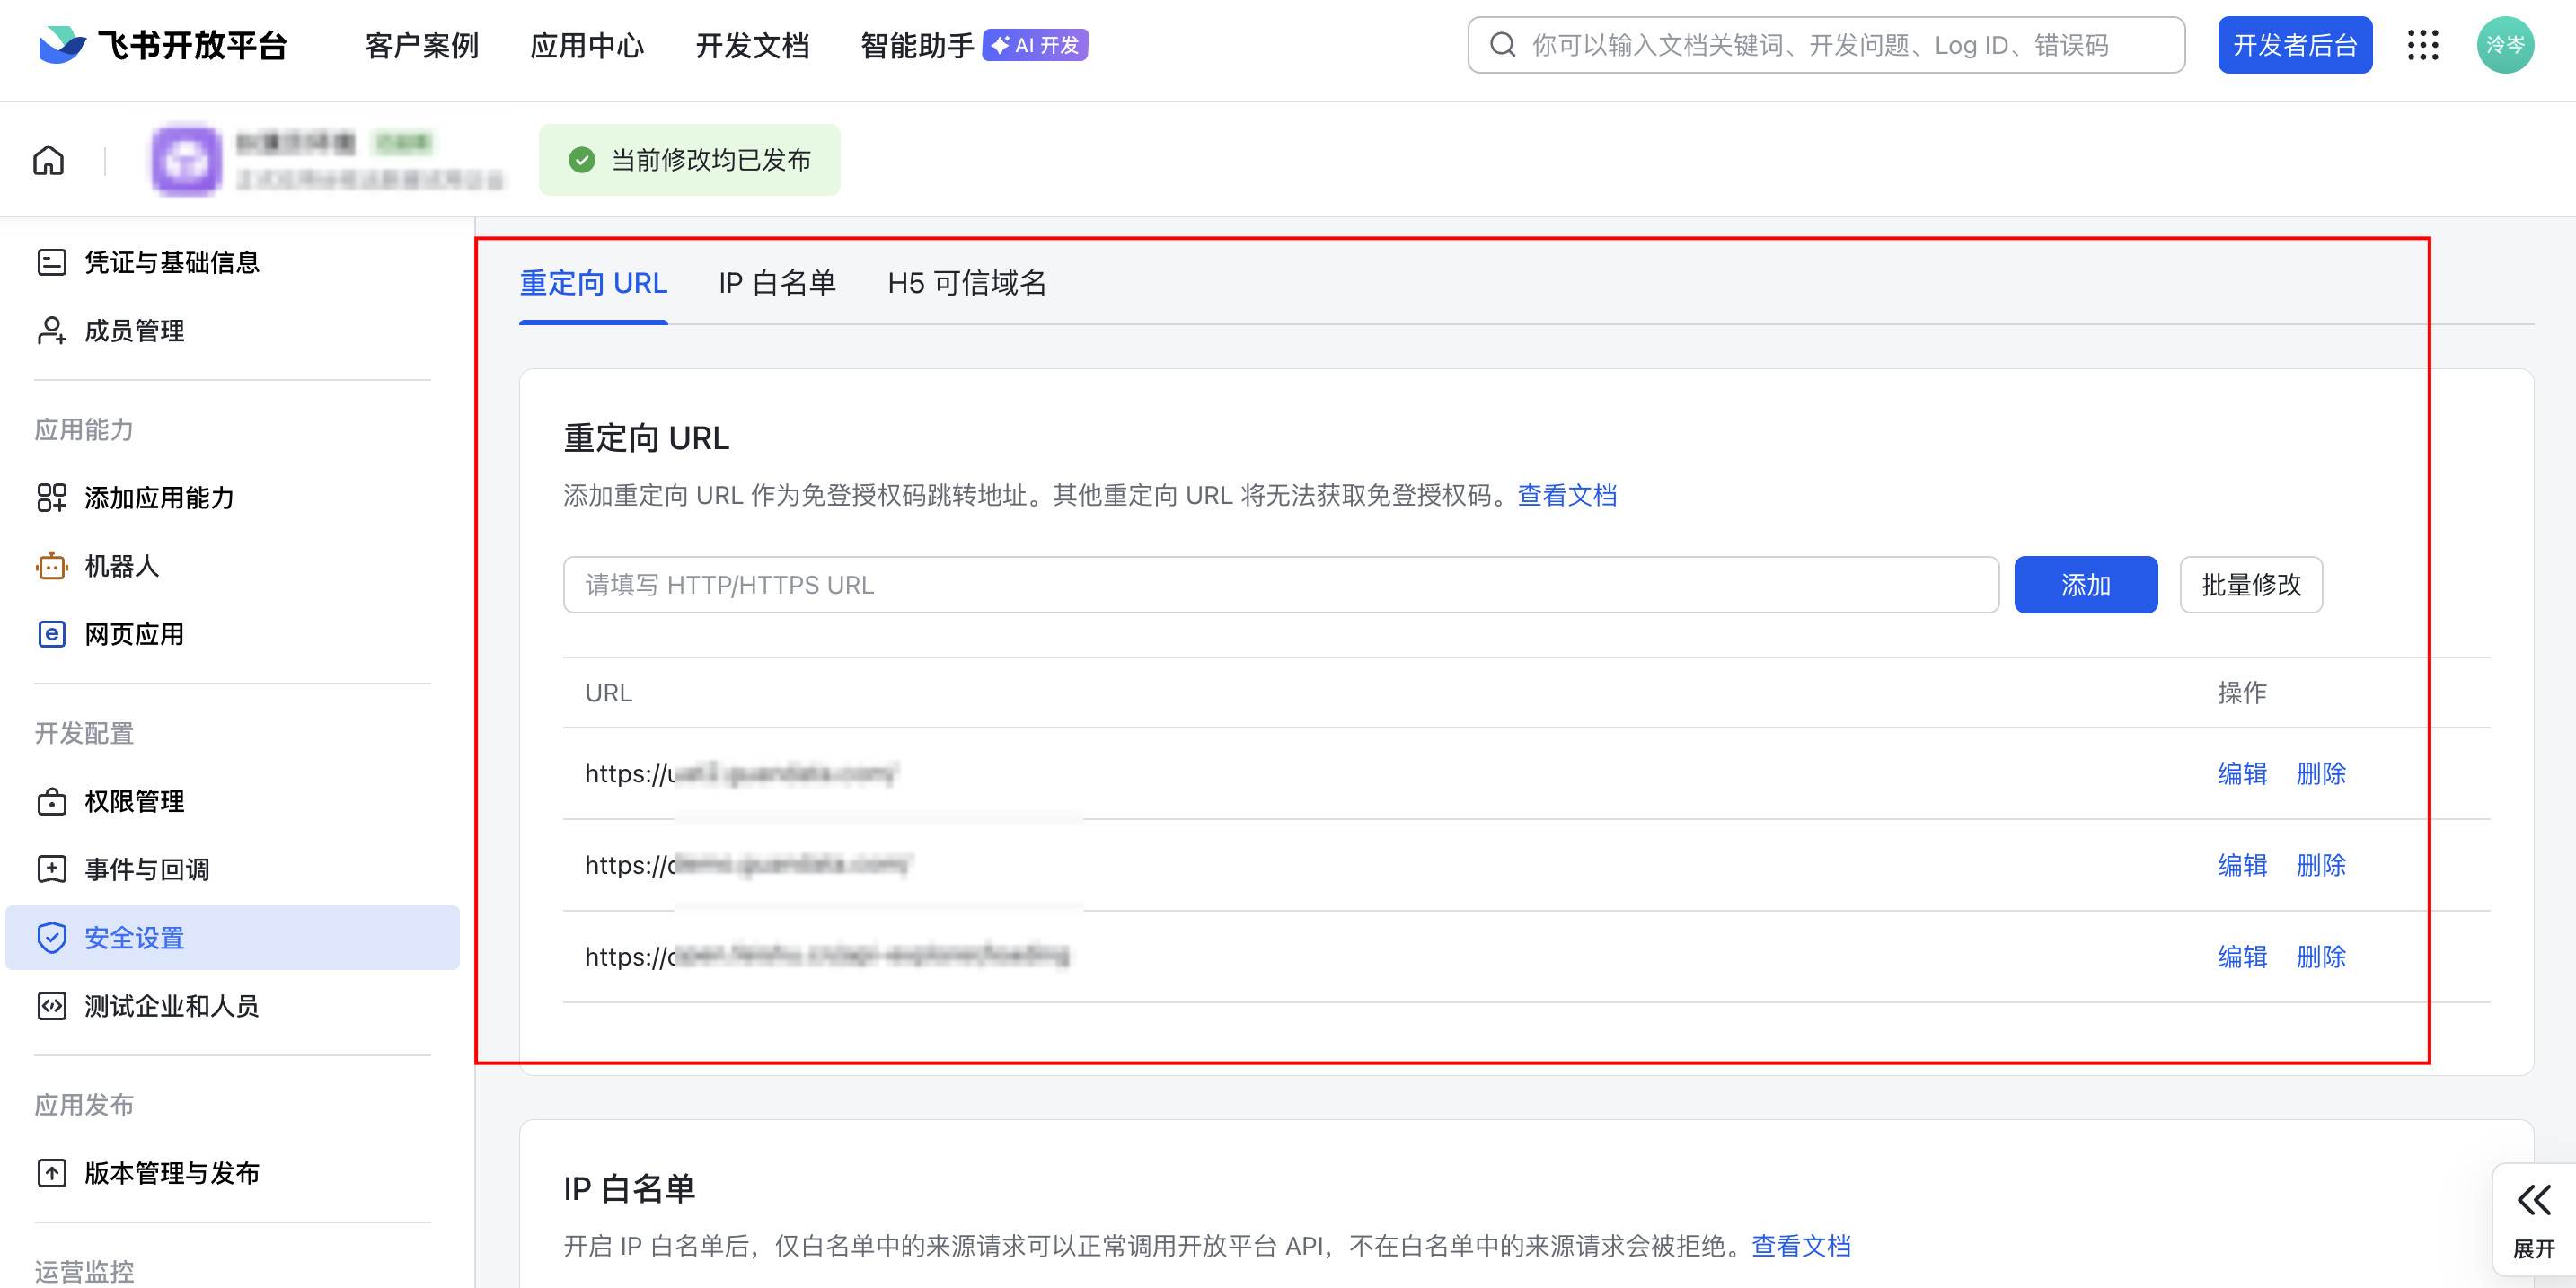Open the nine-dot app grid icon

(x=2422, y=45)
